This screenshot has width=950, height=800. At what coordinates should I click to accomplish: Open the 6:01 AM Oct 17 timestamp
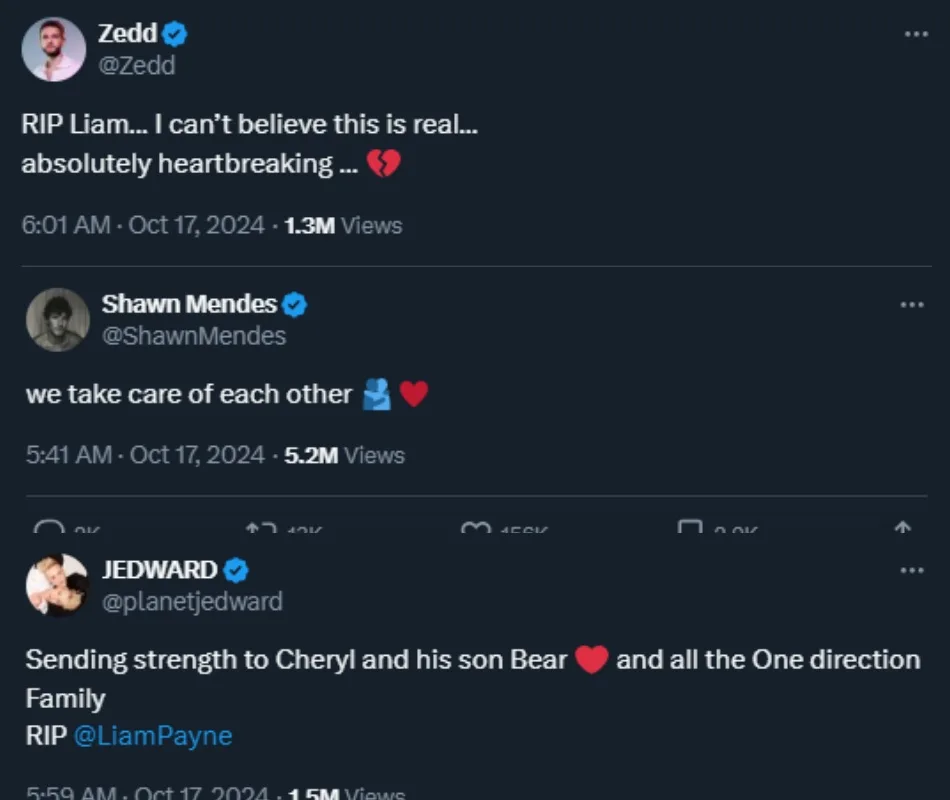pos(141,225)
